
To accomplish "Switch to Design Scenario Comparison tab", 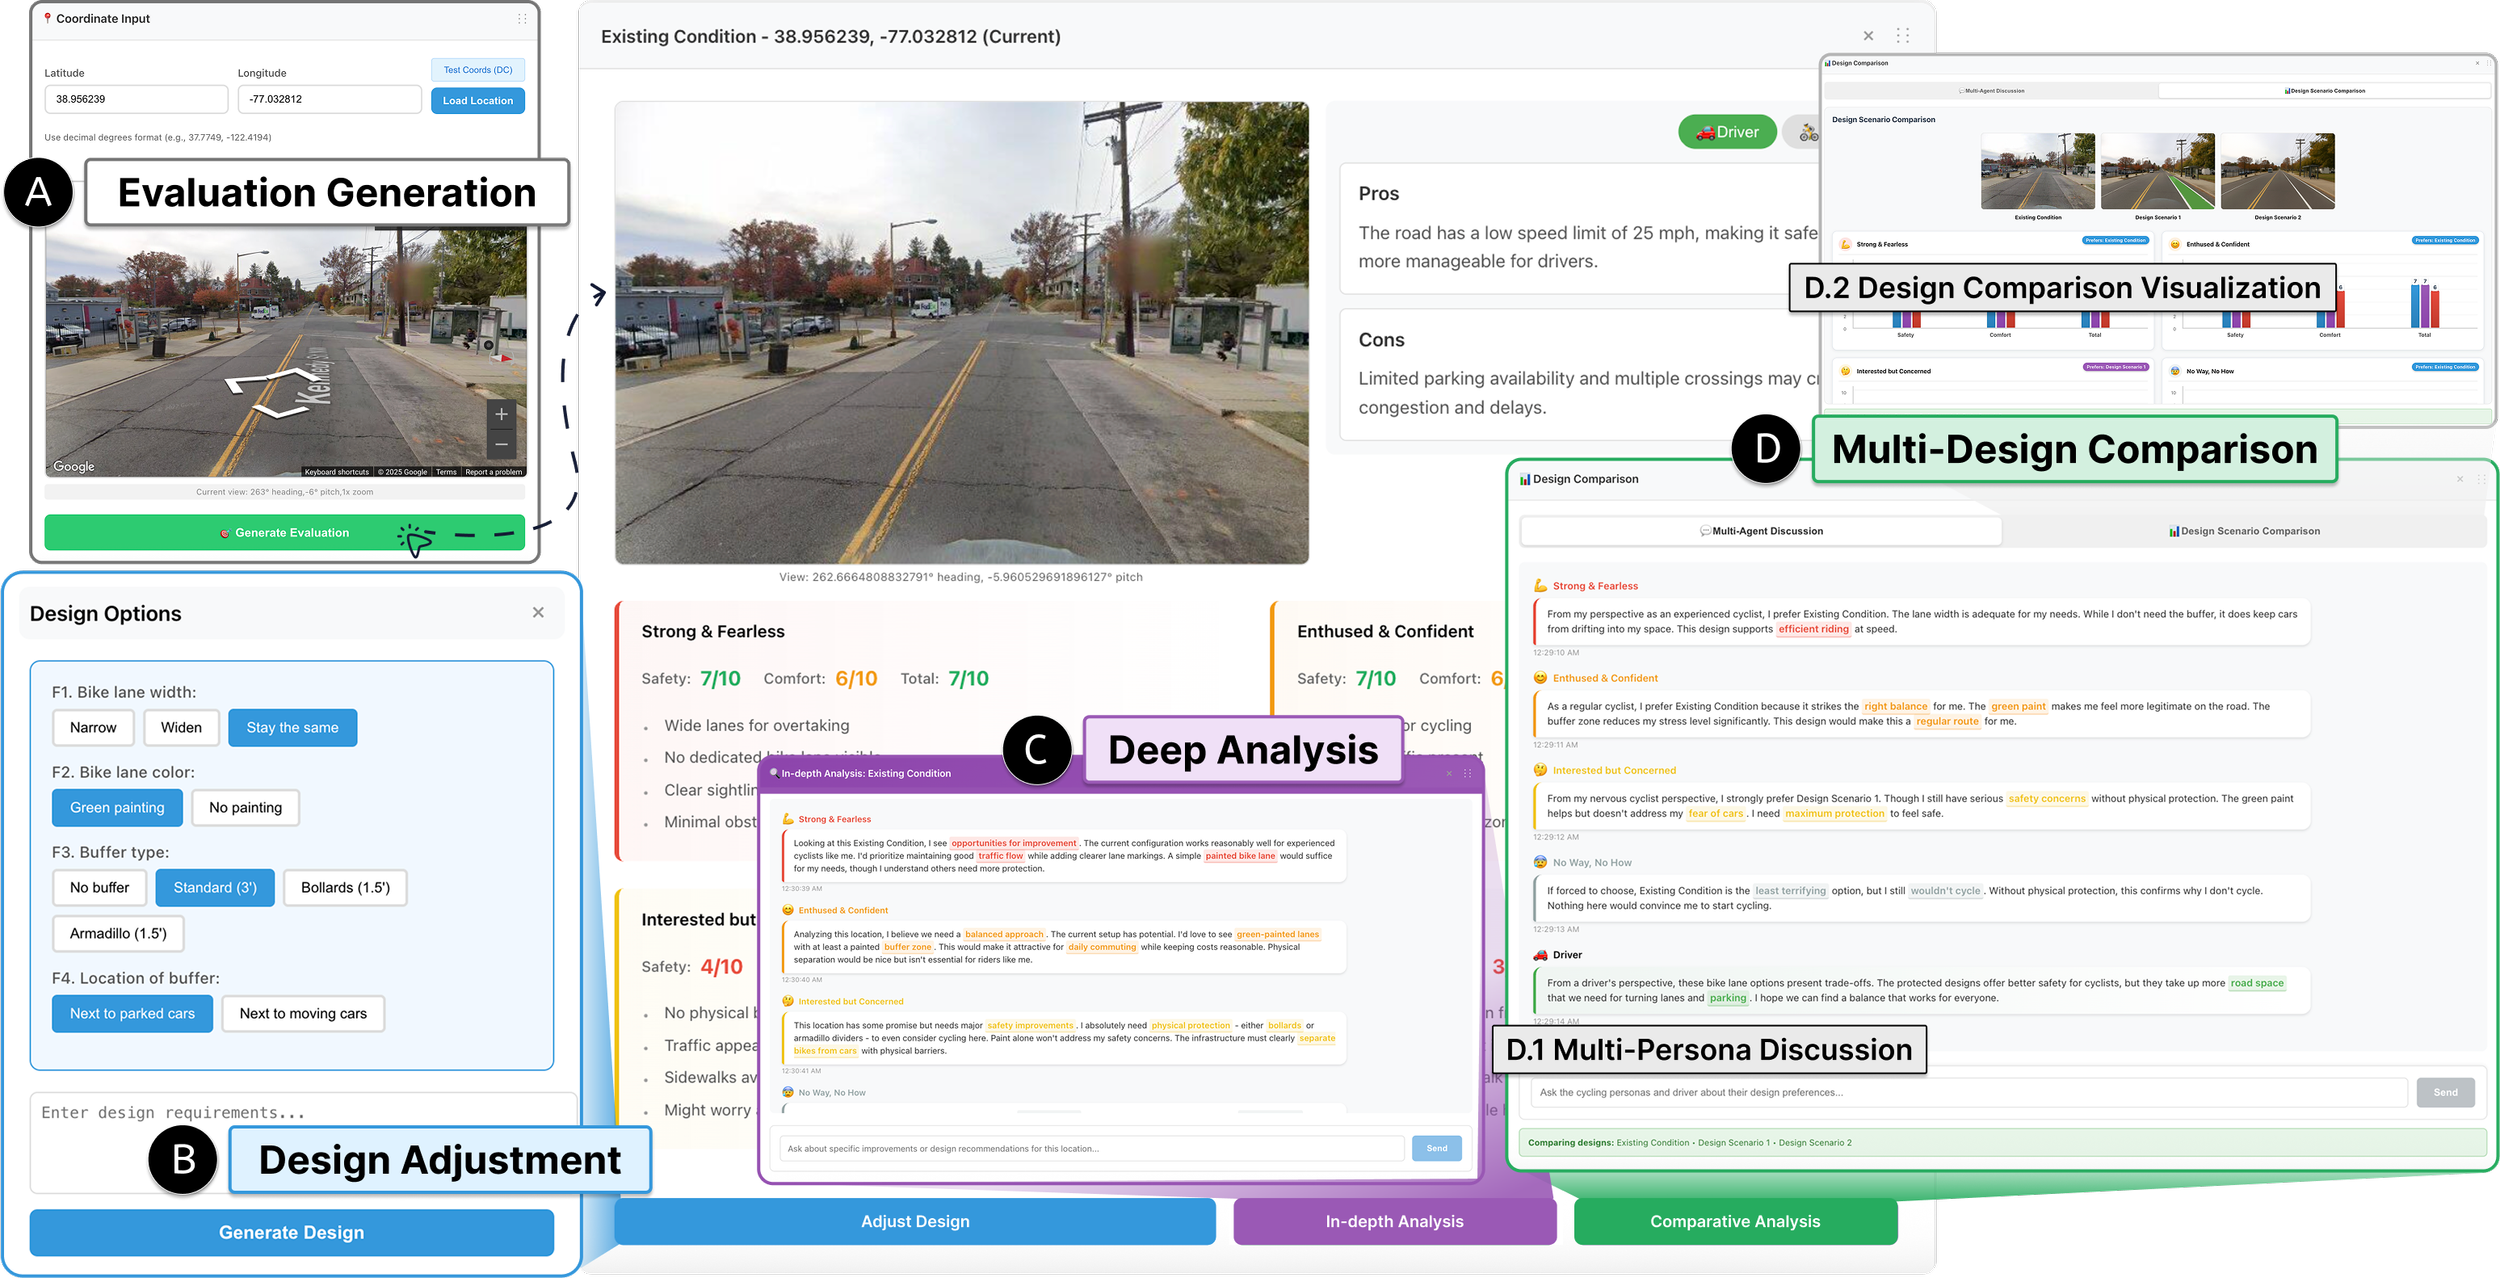I will click(2243, 531).
